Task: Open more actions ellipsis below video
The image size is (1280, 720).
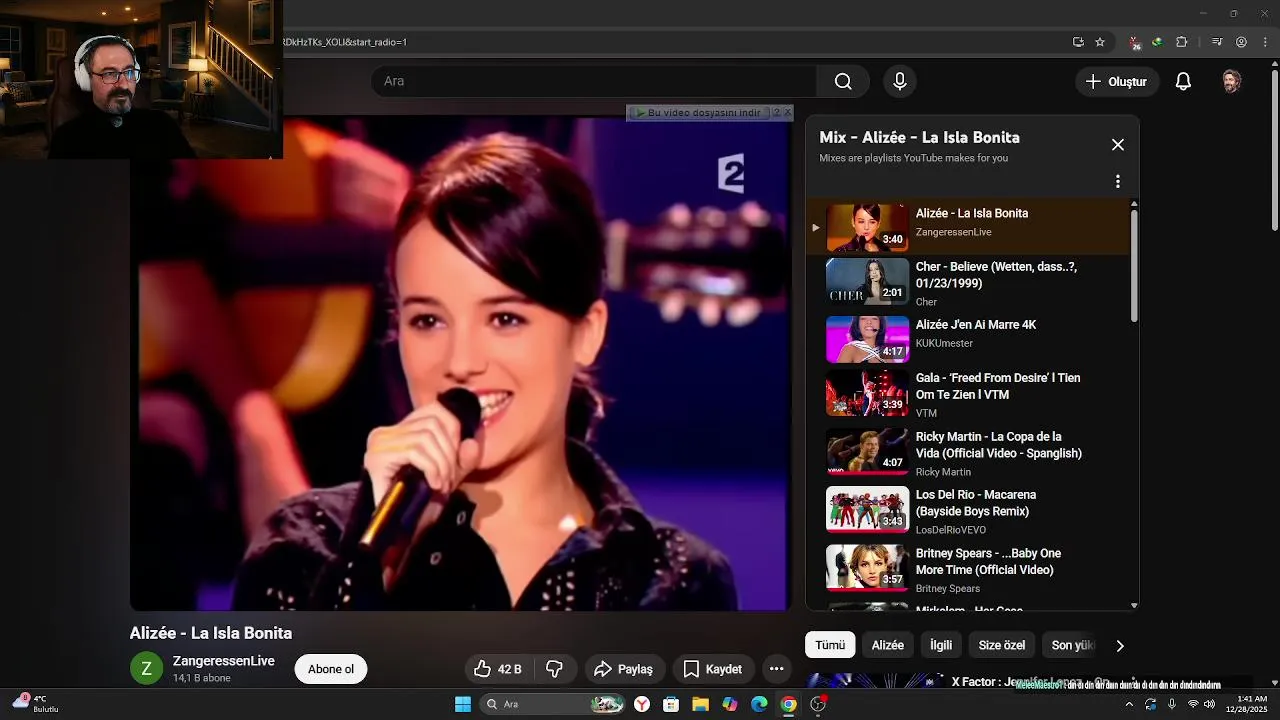Action: [x=776, y=669]
